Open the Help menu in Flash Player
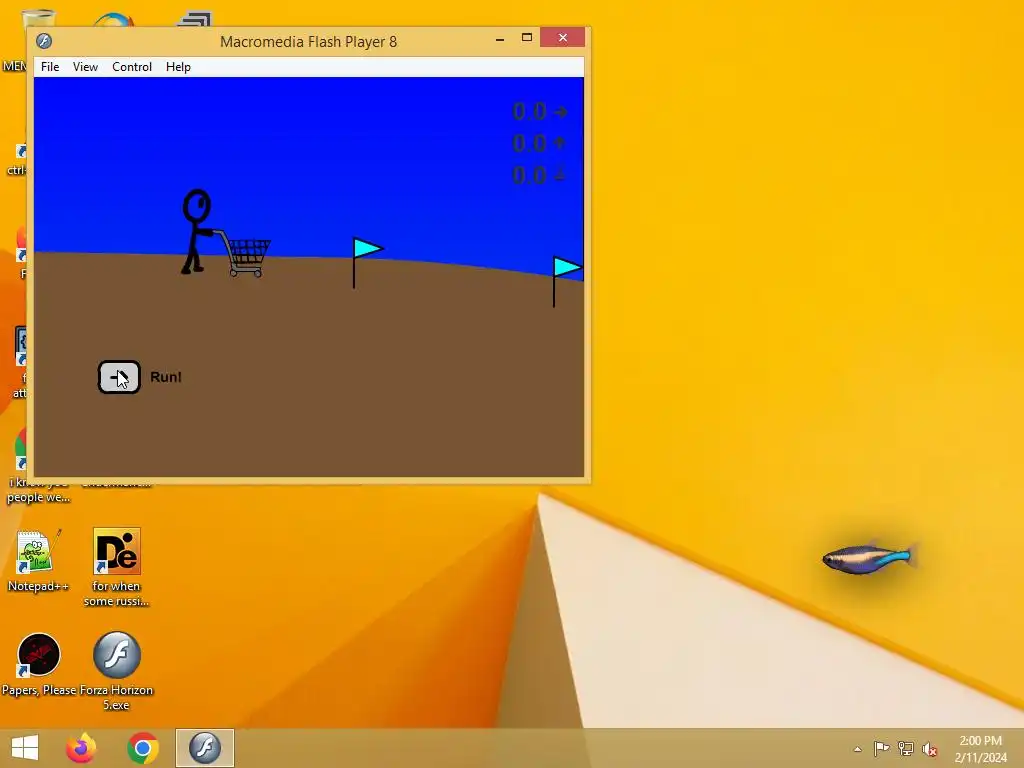1024x768 pixels. 178,67
